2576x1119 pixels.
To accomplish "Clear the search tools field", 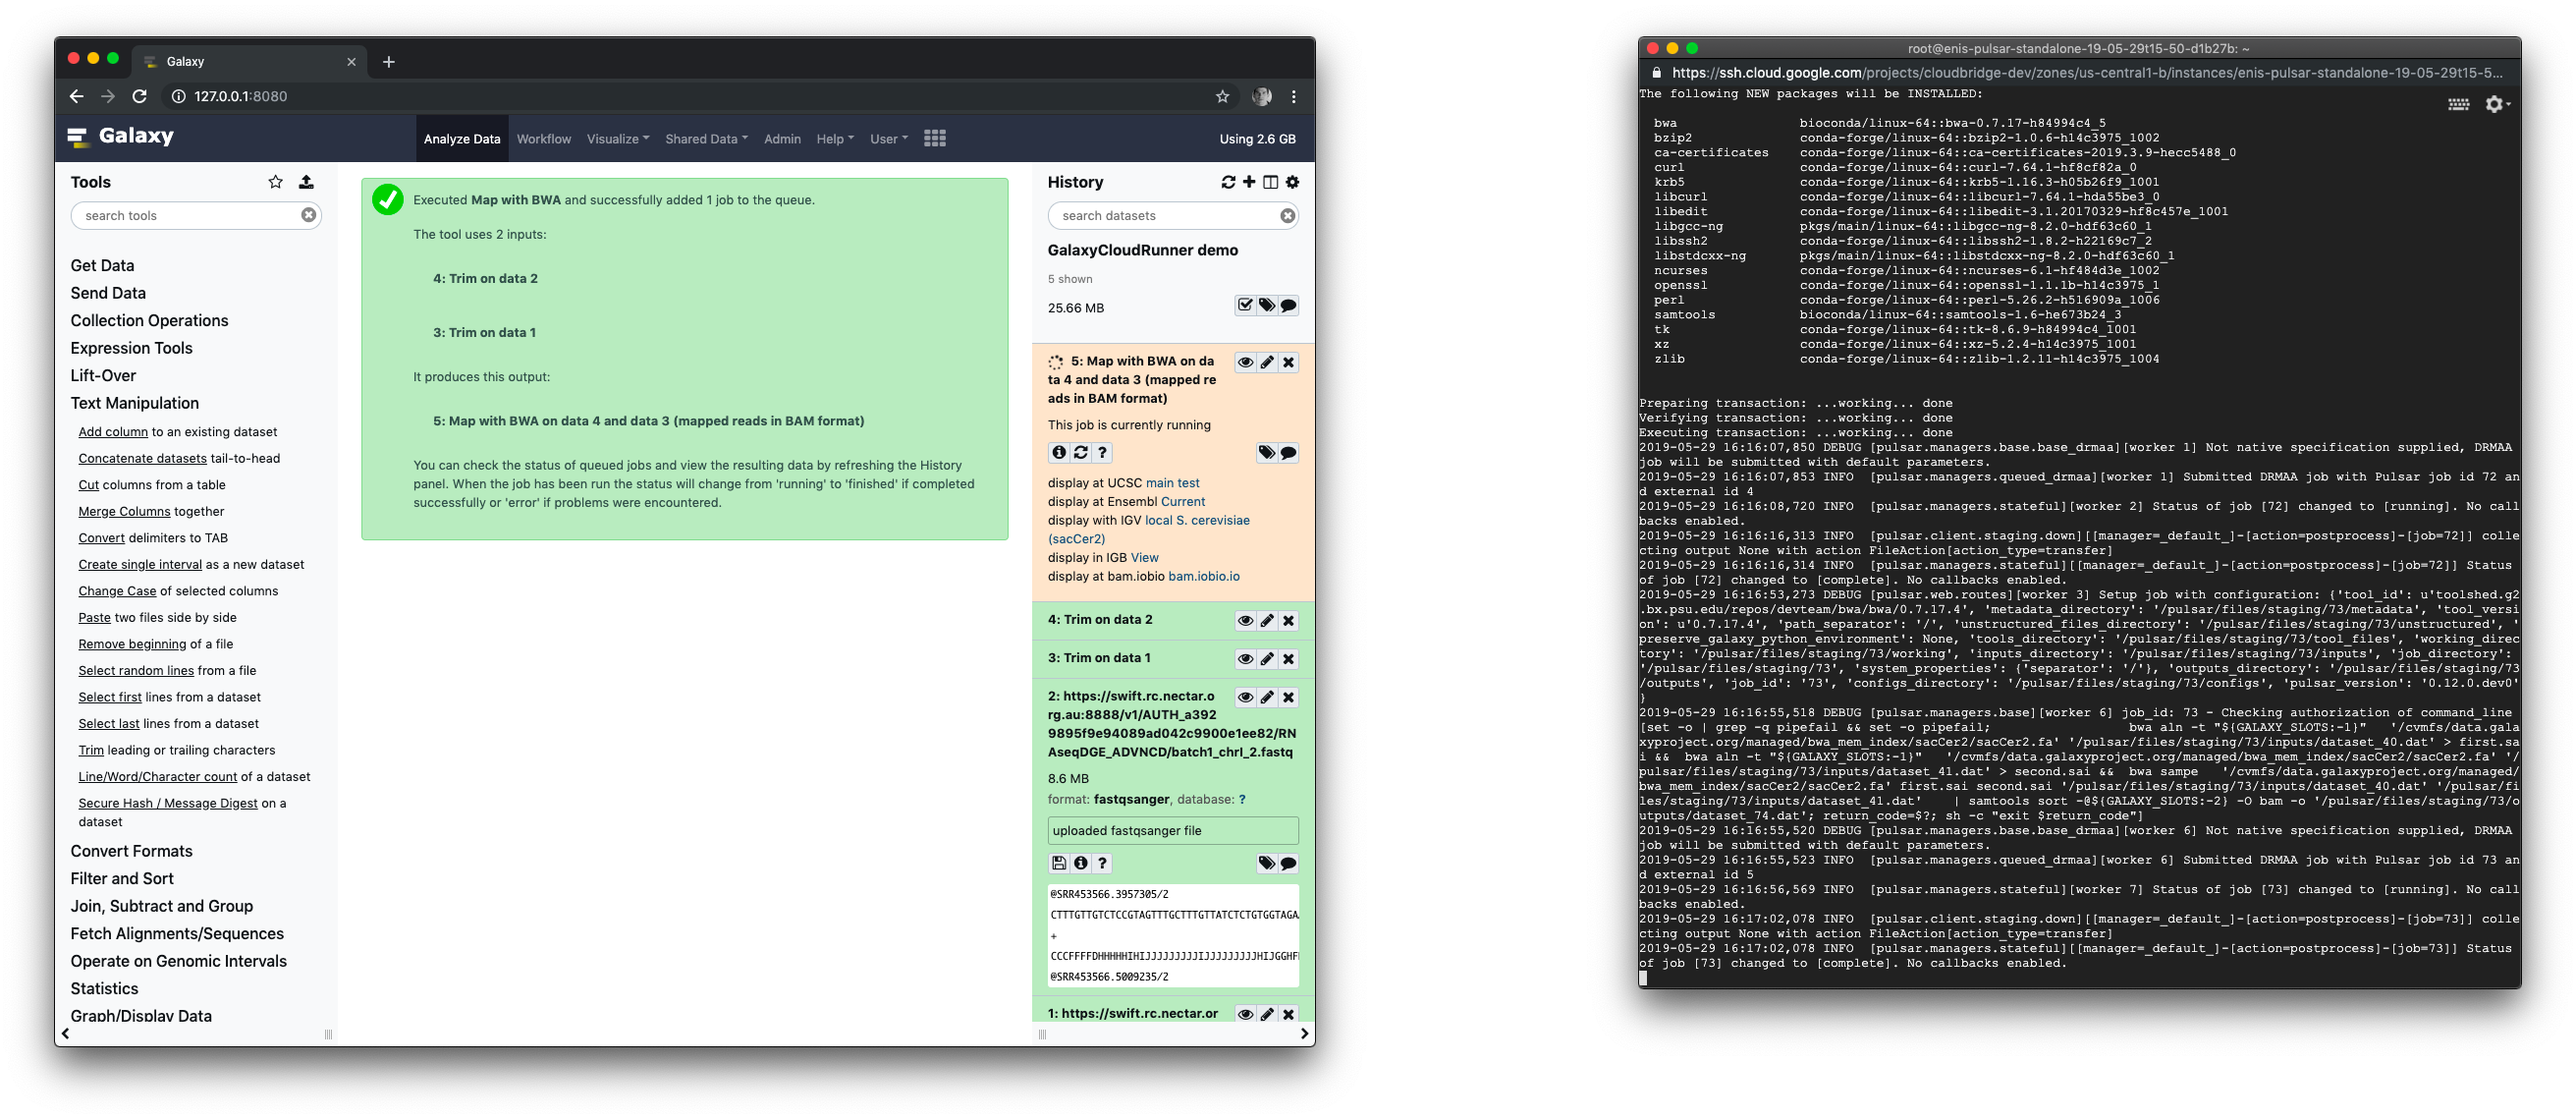I will pyautogui.click(x=308, y=215).
